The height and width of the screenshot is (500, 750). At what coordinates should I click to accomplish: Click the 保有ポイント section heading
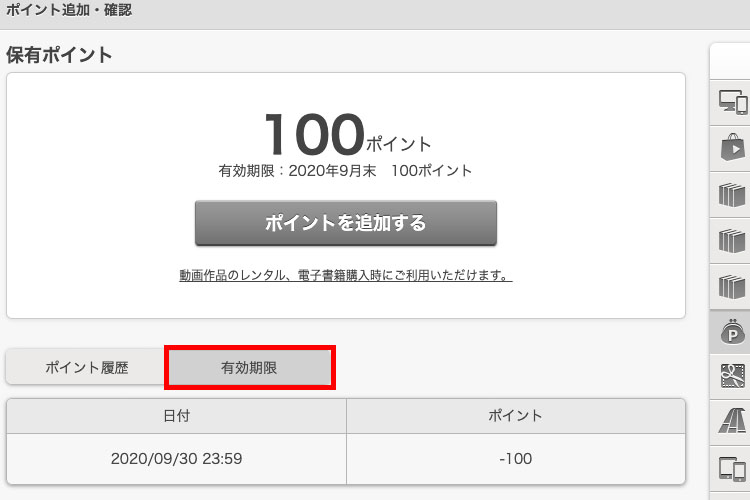pyautogui.click(x=59, y=55)
